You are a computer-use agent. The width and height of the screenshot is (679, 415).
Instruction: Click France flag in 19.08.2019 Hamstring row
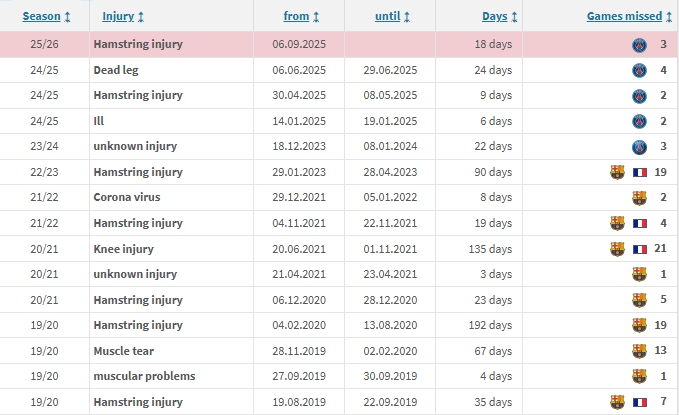tap(640, 402)
